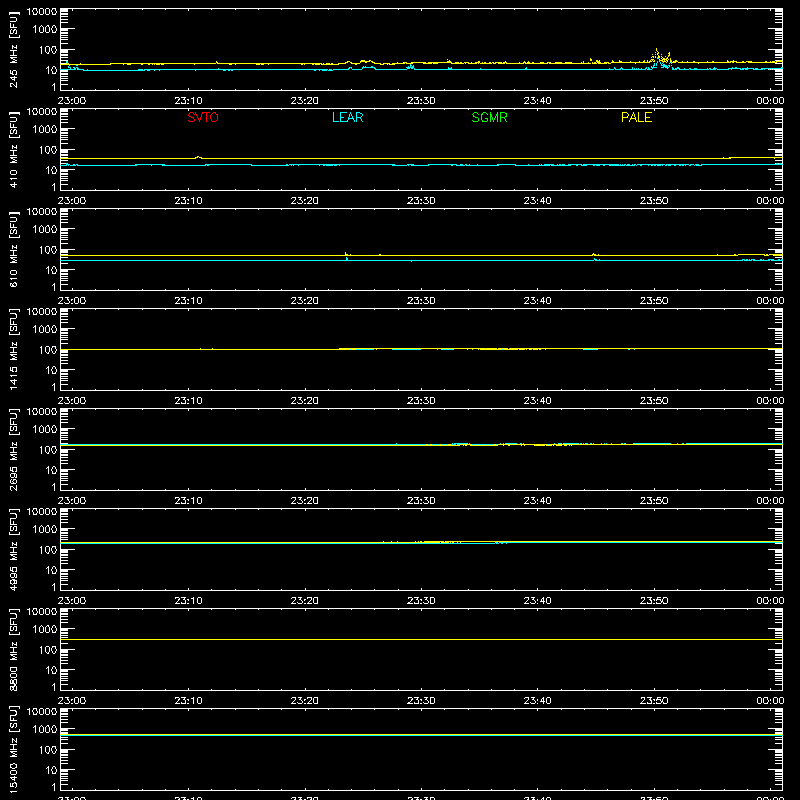
Task: Click the 23:10 time label under 4995 MHz plot
Action: (188, 601)
